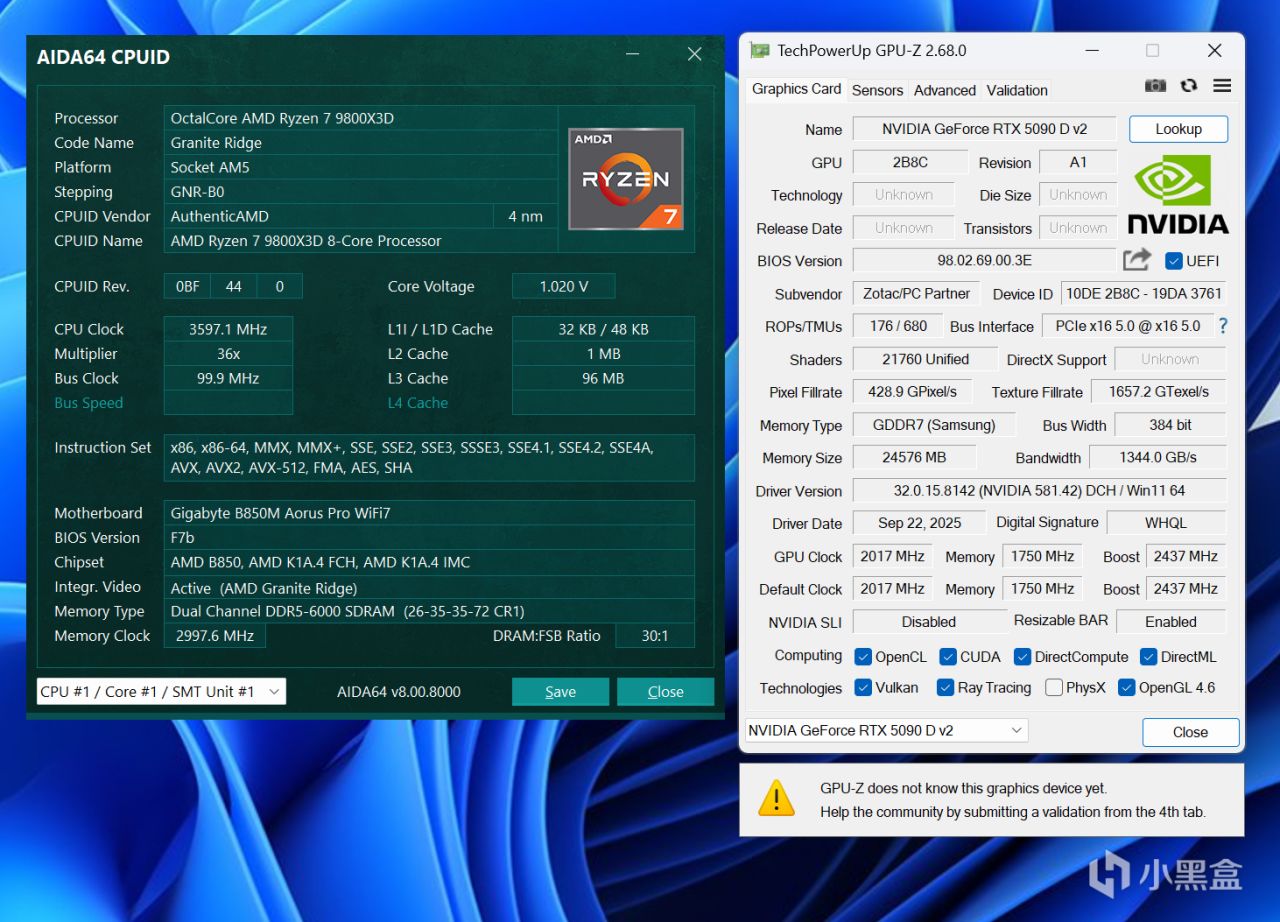Switch to the Sensors tab
Image resolution: width=1280 pixels, height=922 pixels.
coord(877,90)
